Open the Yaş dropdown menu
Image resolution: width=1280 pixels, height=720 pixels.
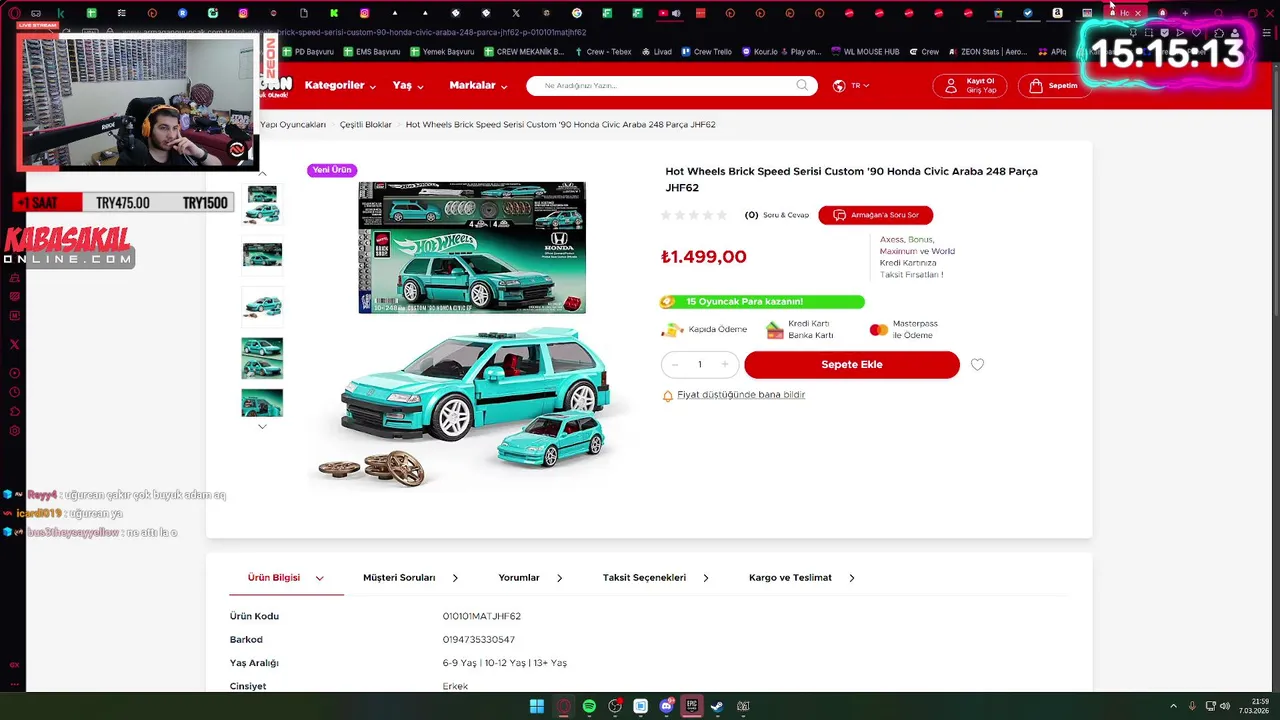[x=408, y=86]
